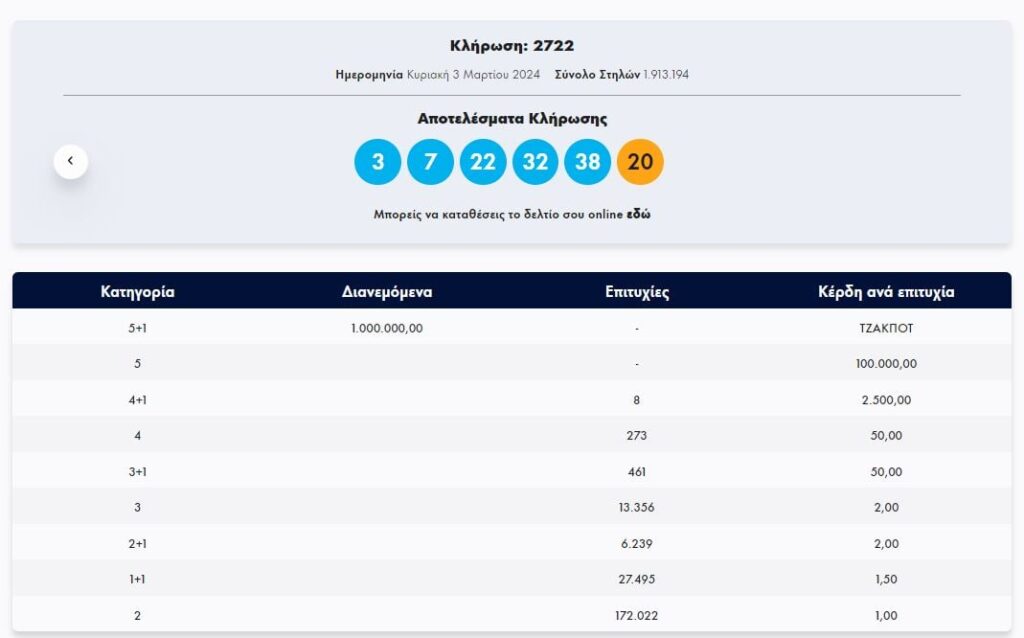
Task: Go to the previous draw with the left arrow
Action: coord(71,161)
